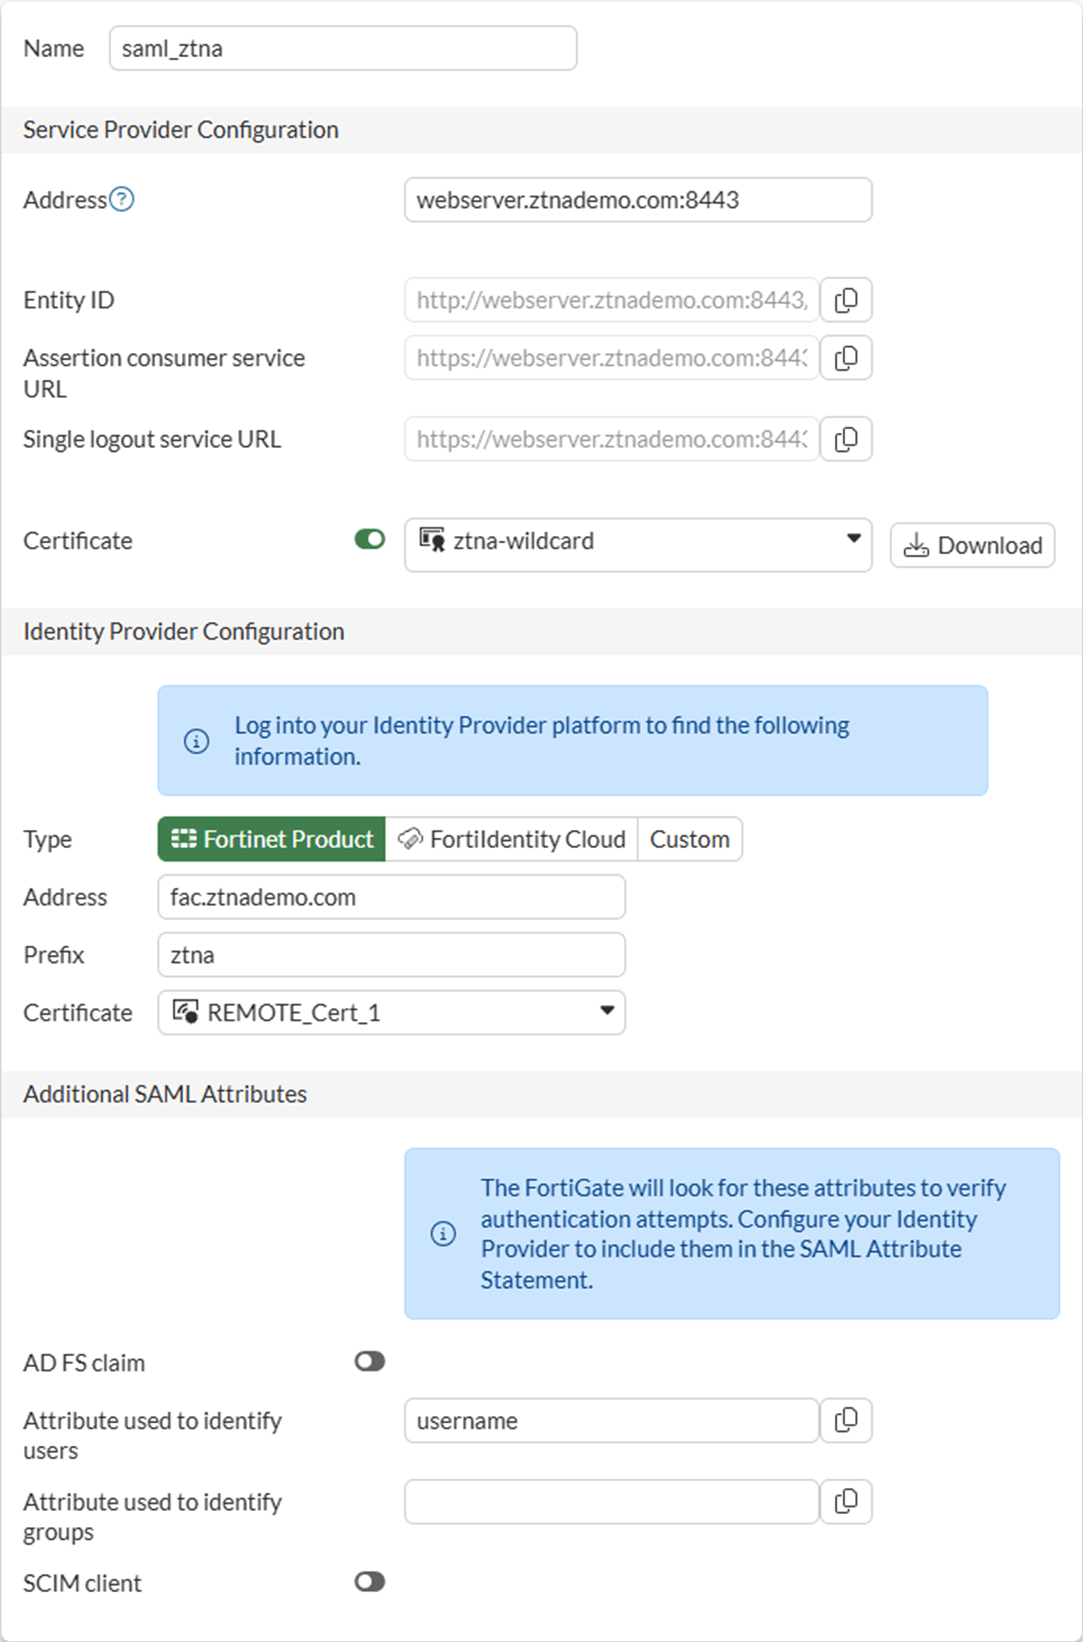Copy the Entity ID value

pyautogui.click(x=846, y=300)
